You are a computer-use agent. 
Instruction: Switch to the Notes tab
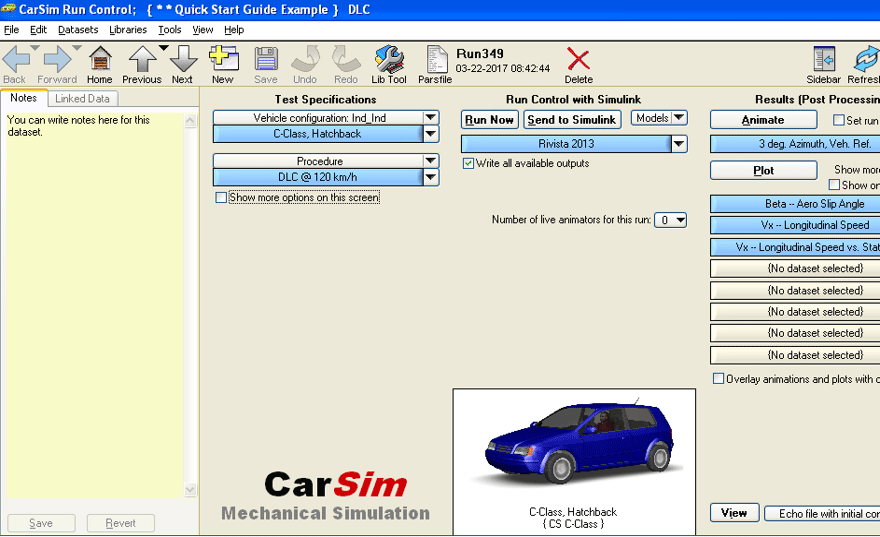tap(24, 98)
